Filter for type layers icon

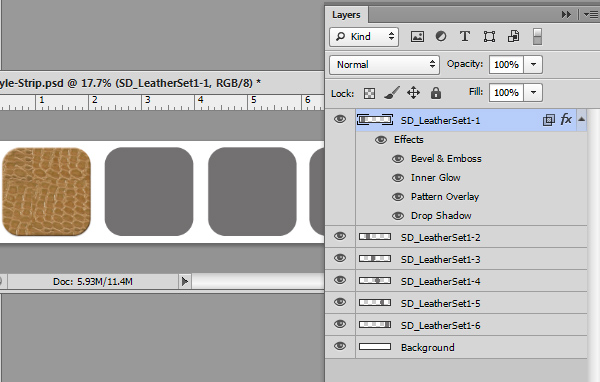pyautogui.click(x=465, y=36)
